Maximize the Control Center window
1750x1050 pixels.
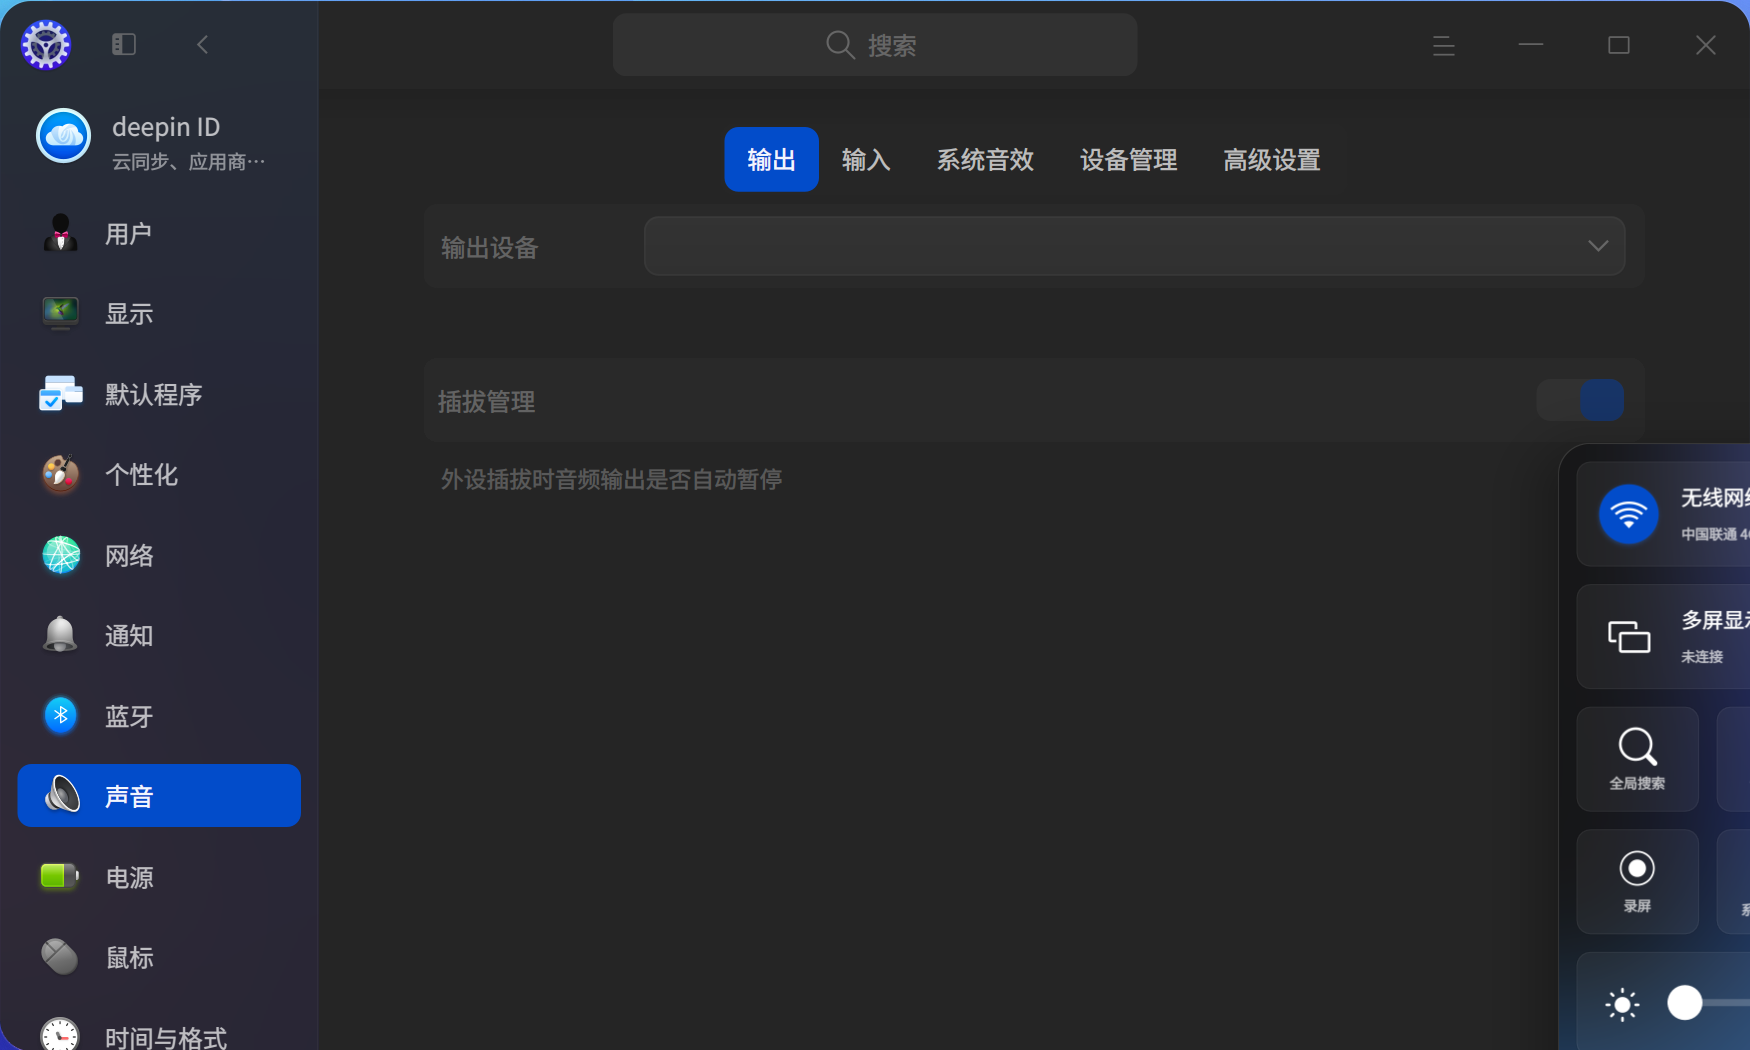[x=1619, y=45]
